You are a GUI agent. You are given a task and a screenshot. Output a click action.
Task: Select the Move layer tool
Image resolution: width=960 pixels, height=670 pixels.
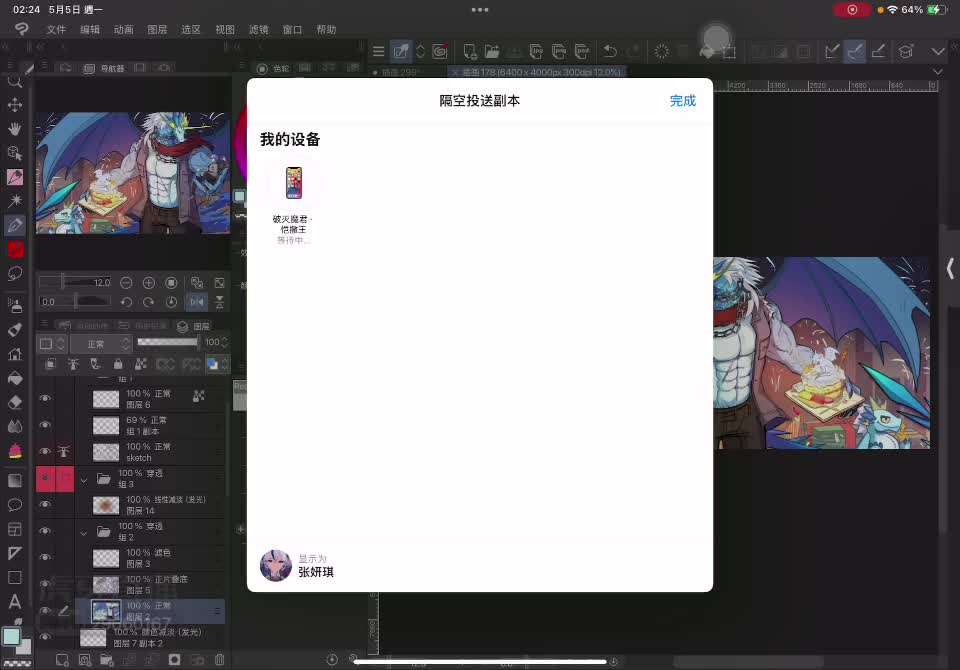click(x=15, y=105)
